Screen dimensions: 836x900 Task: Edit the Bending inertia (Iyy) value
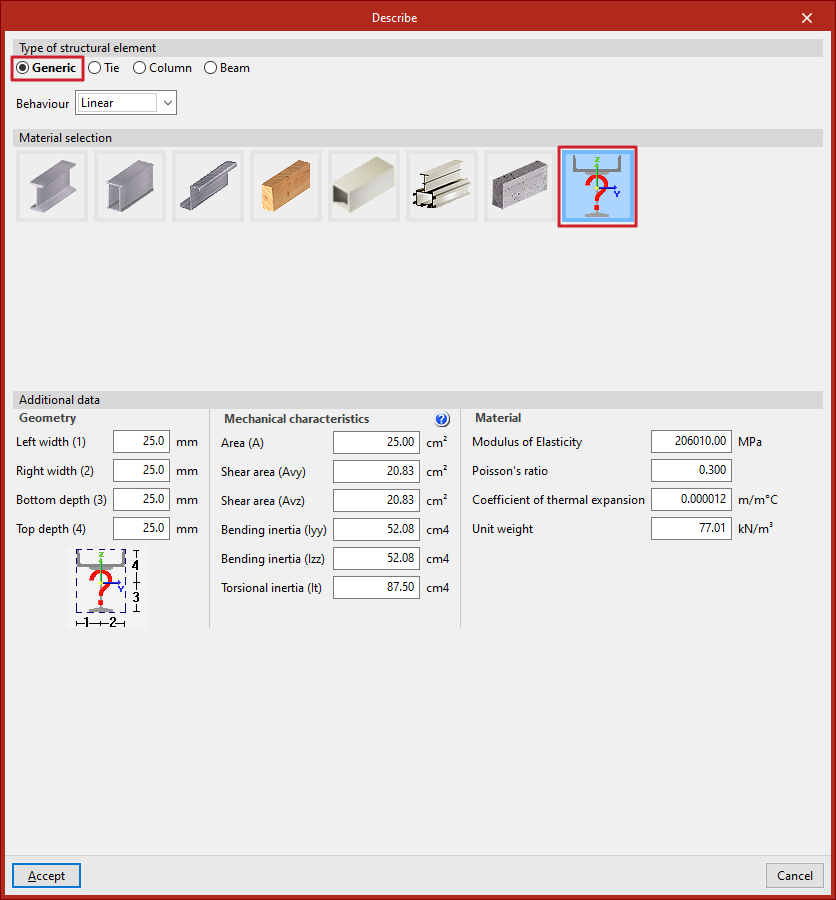(376, 529)
